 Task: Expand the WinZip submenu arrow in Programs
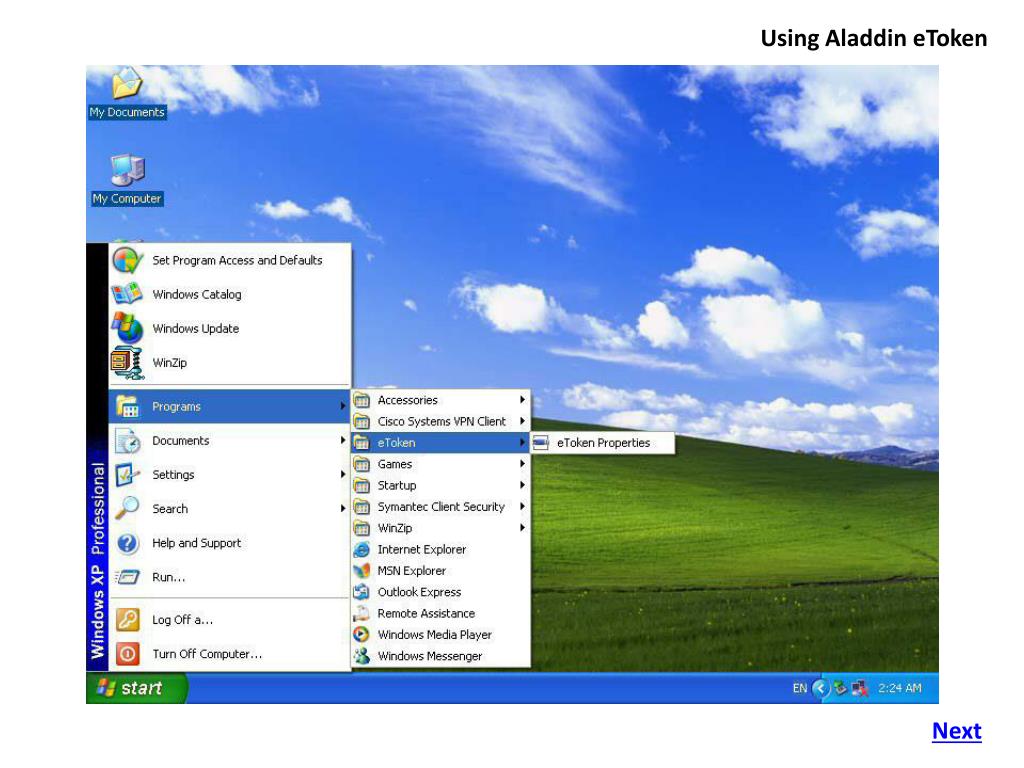522,528
